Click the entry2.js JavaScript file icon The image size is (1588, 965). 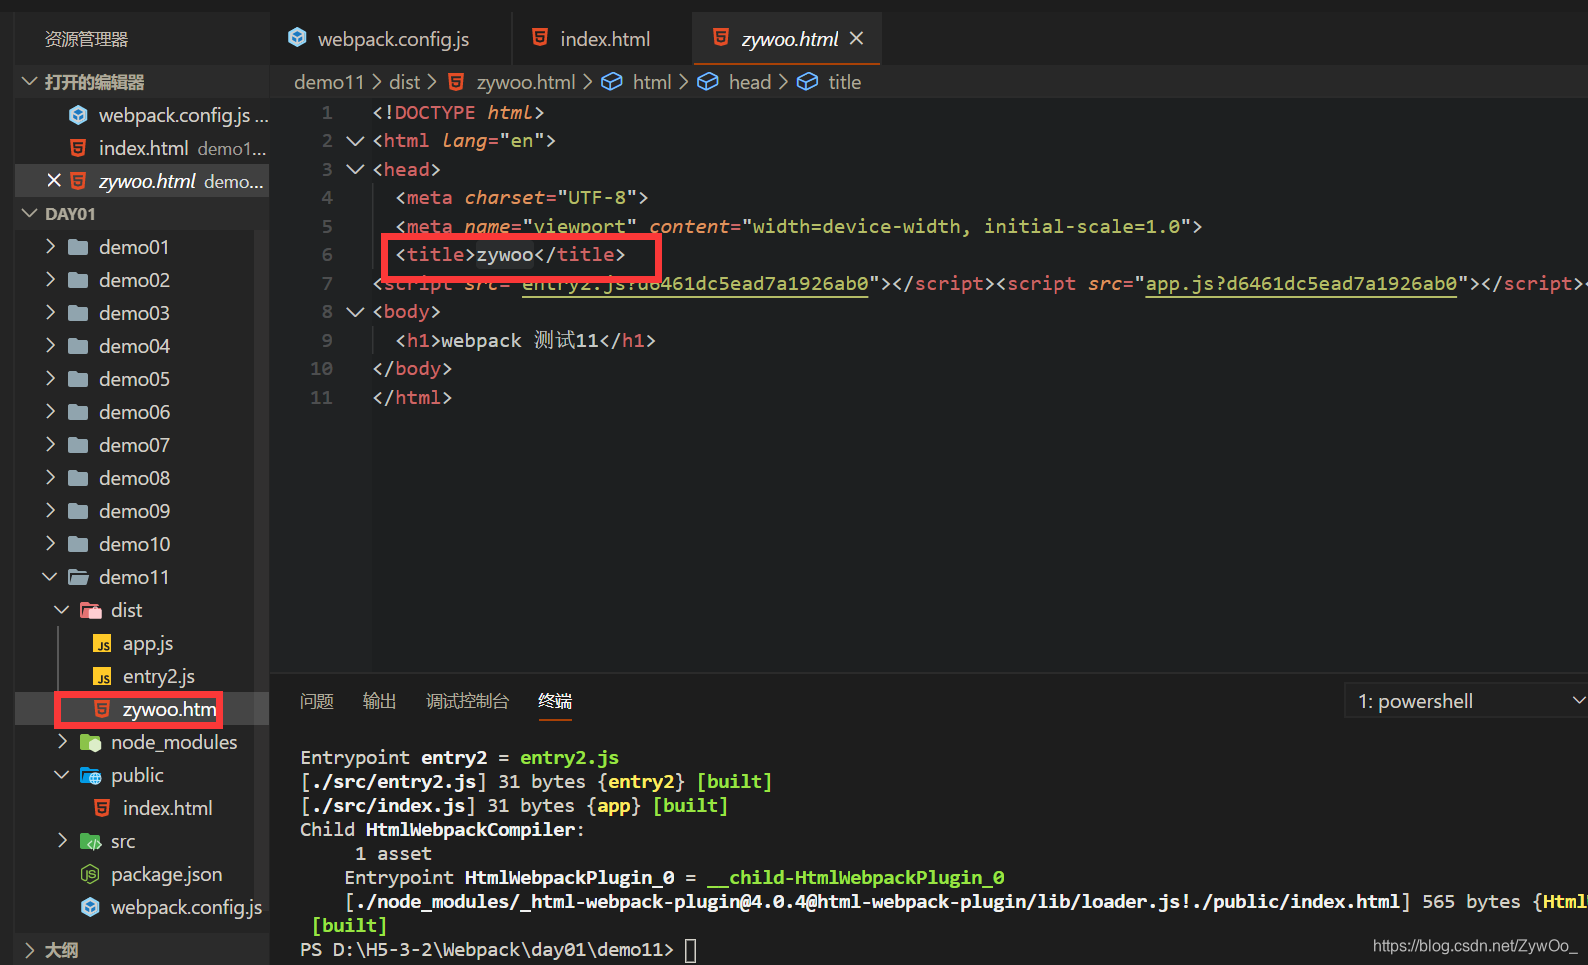(x=102, y=677)
